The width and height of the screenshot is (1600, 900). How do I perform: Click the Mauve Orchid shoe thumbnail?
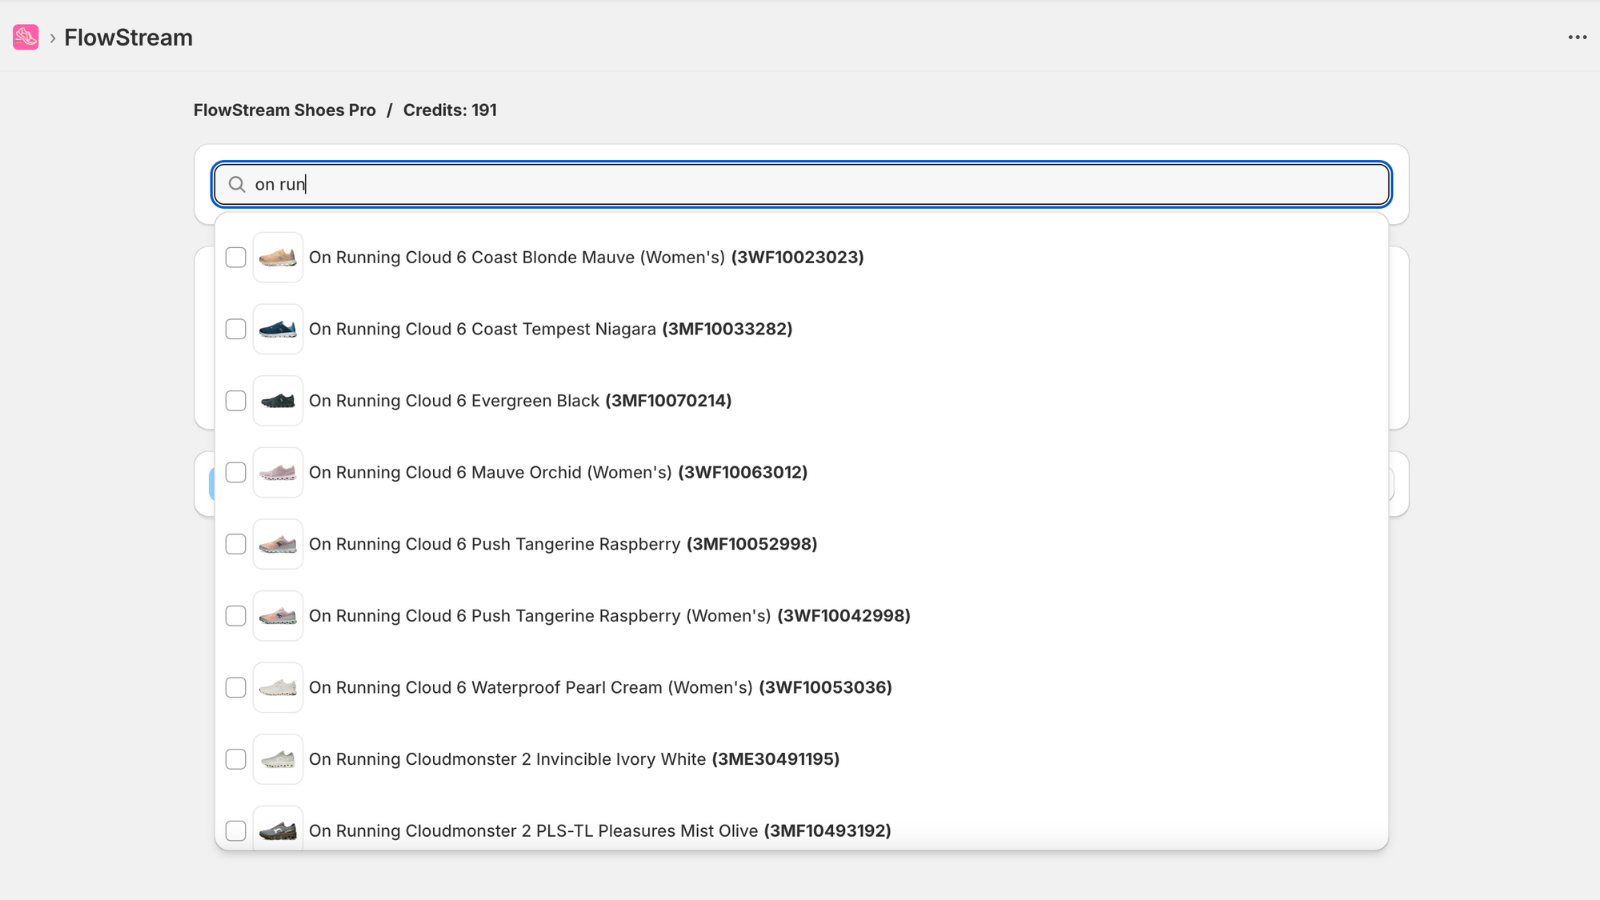[278, 472]
